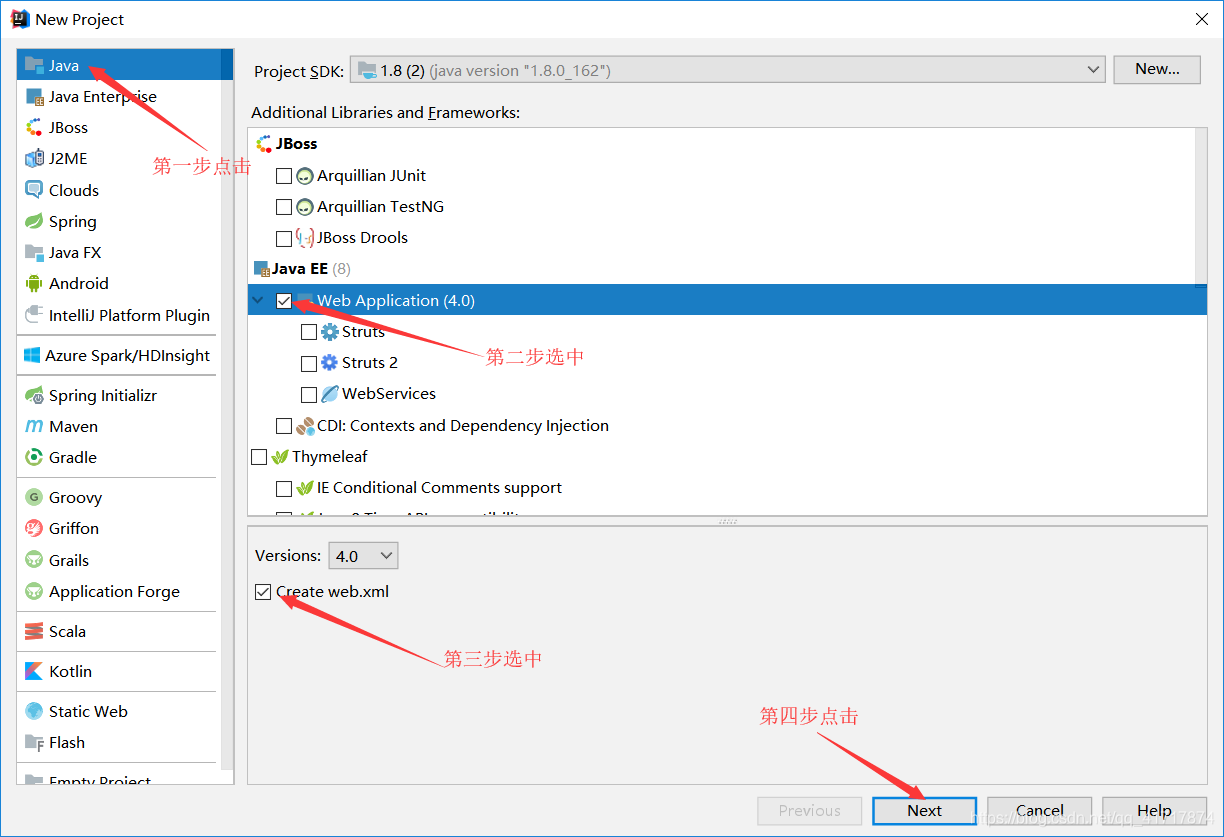
Task: Click the Arquillian JUnit icon
Action: (305, 176)
